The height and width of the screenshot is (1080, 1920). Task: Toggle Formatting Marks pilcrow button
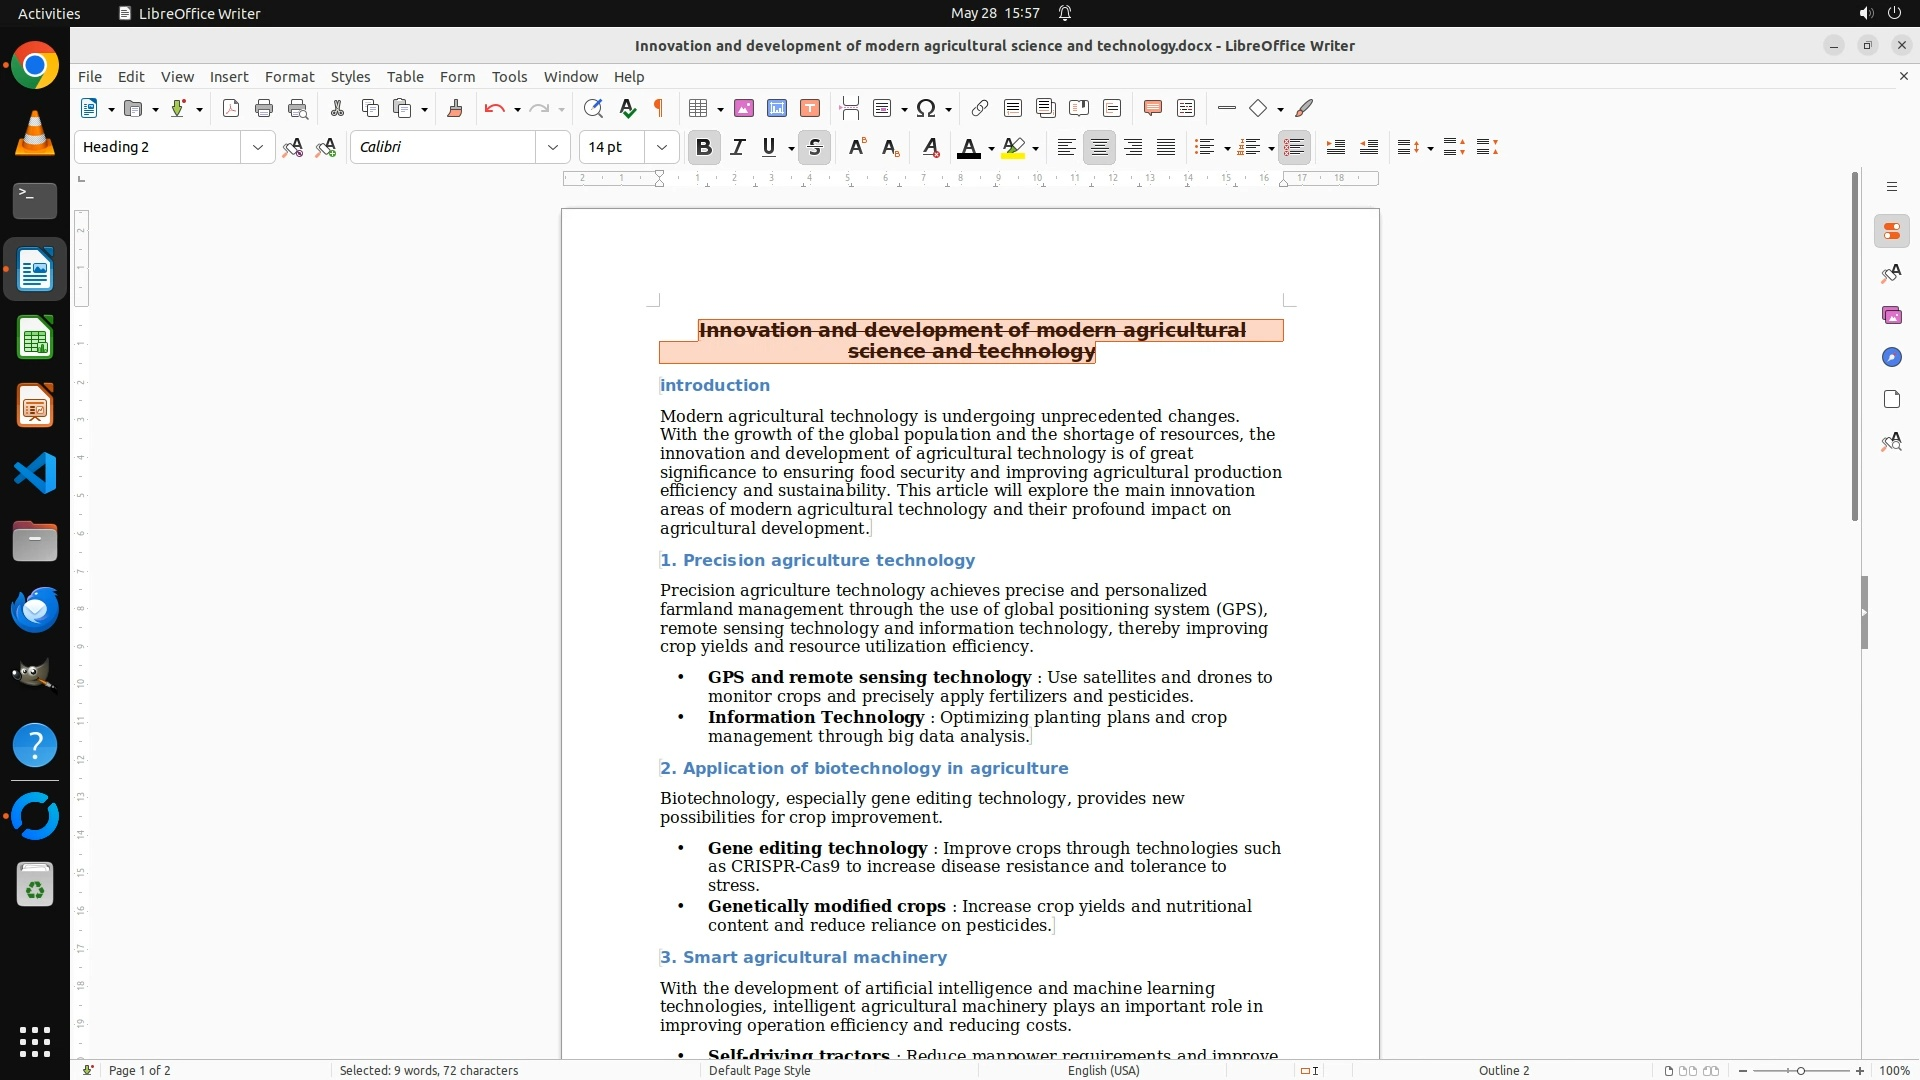click(x=659, y=109)
